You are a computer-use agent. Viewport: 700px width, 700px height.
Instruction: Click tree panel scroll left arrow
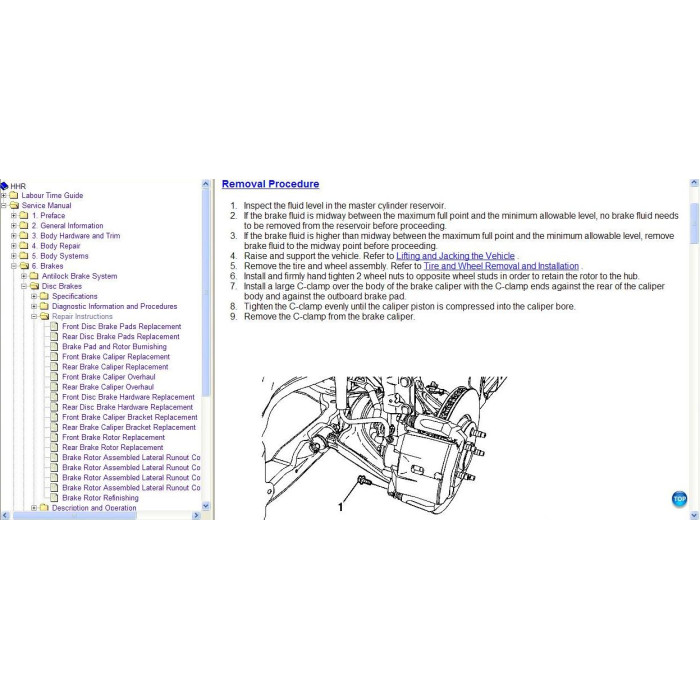5,515
